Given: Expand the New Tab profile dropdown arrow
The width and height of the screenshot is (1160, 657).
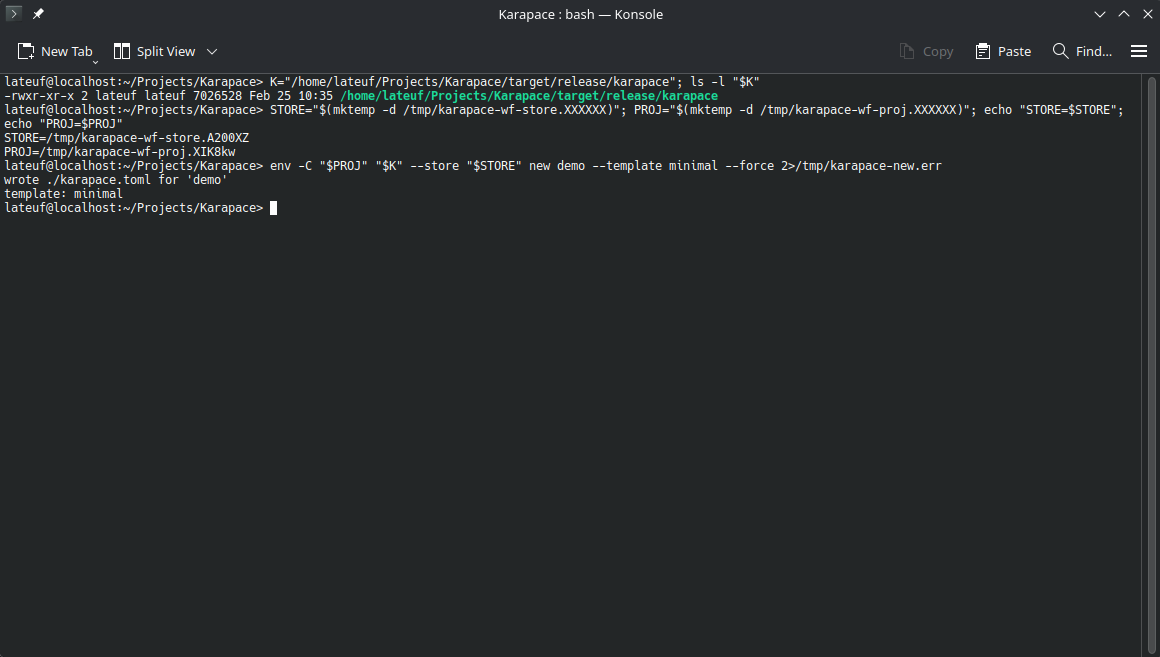Looking at the screenshot, I should point(95,62).
